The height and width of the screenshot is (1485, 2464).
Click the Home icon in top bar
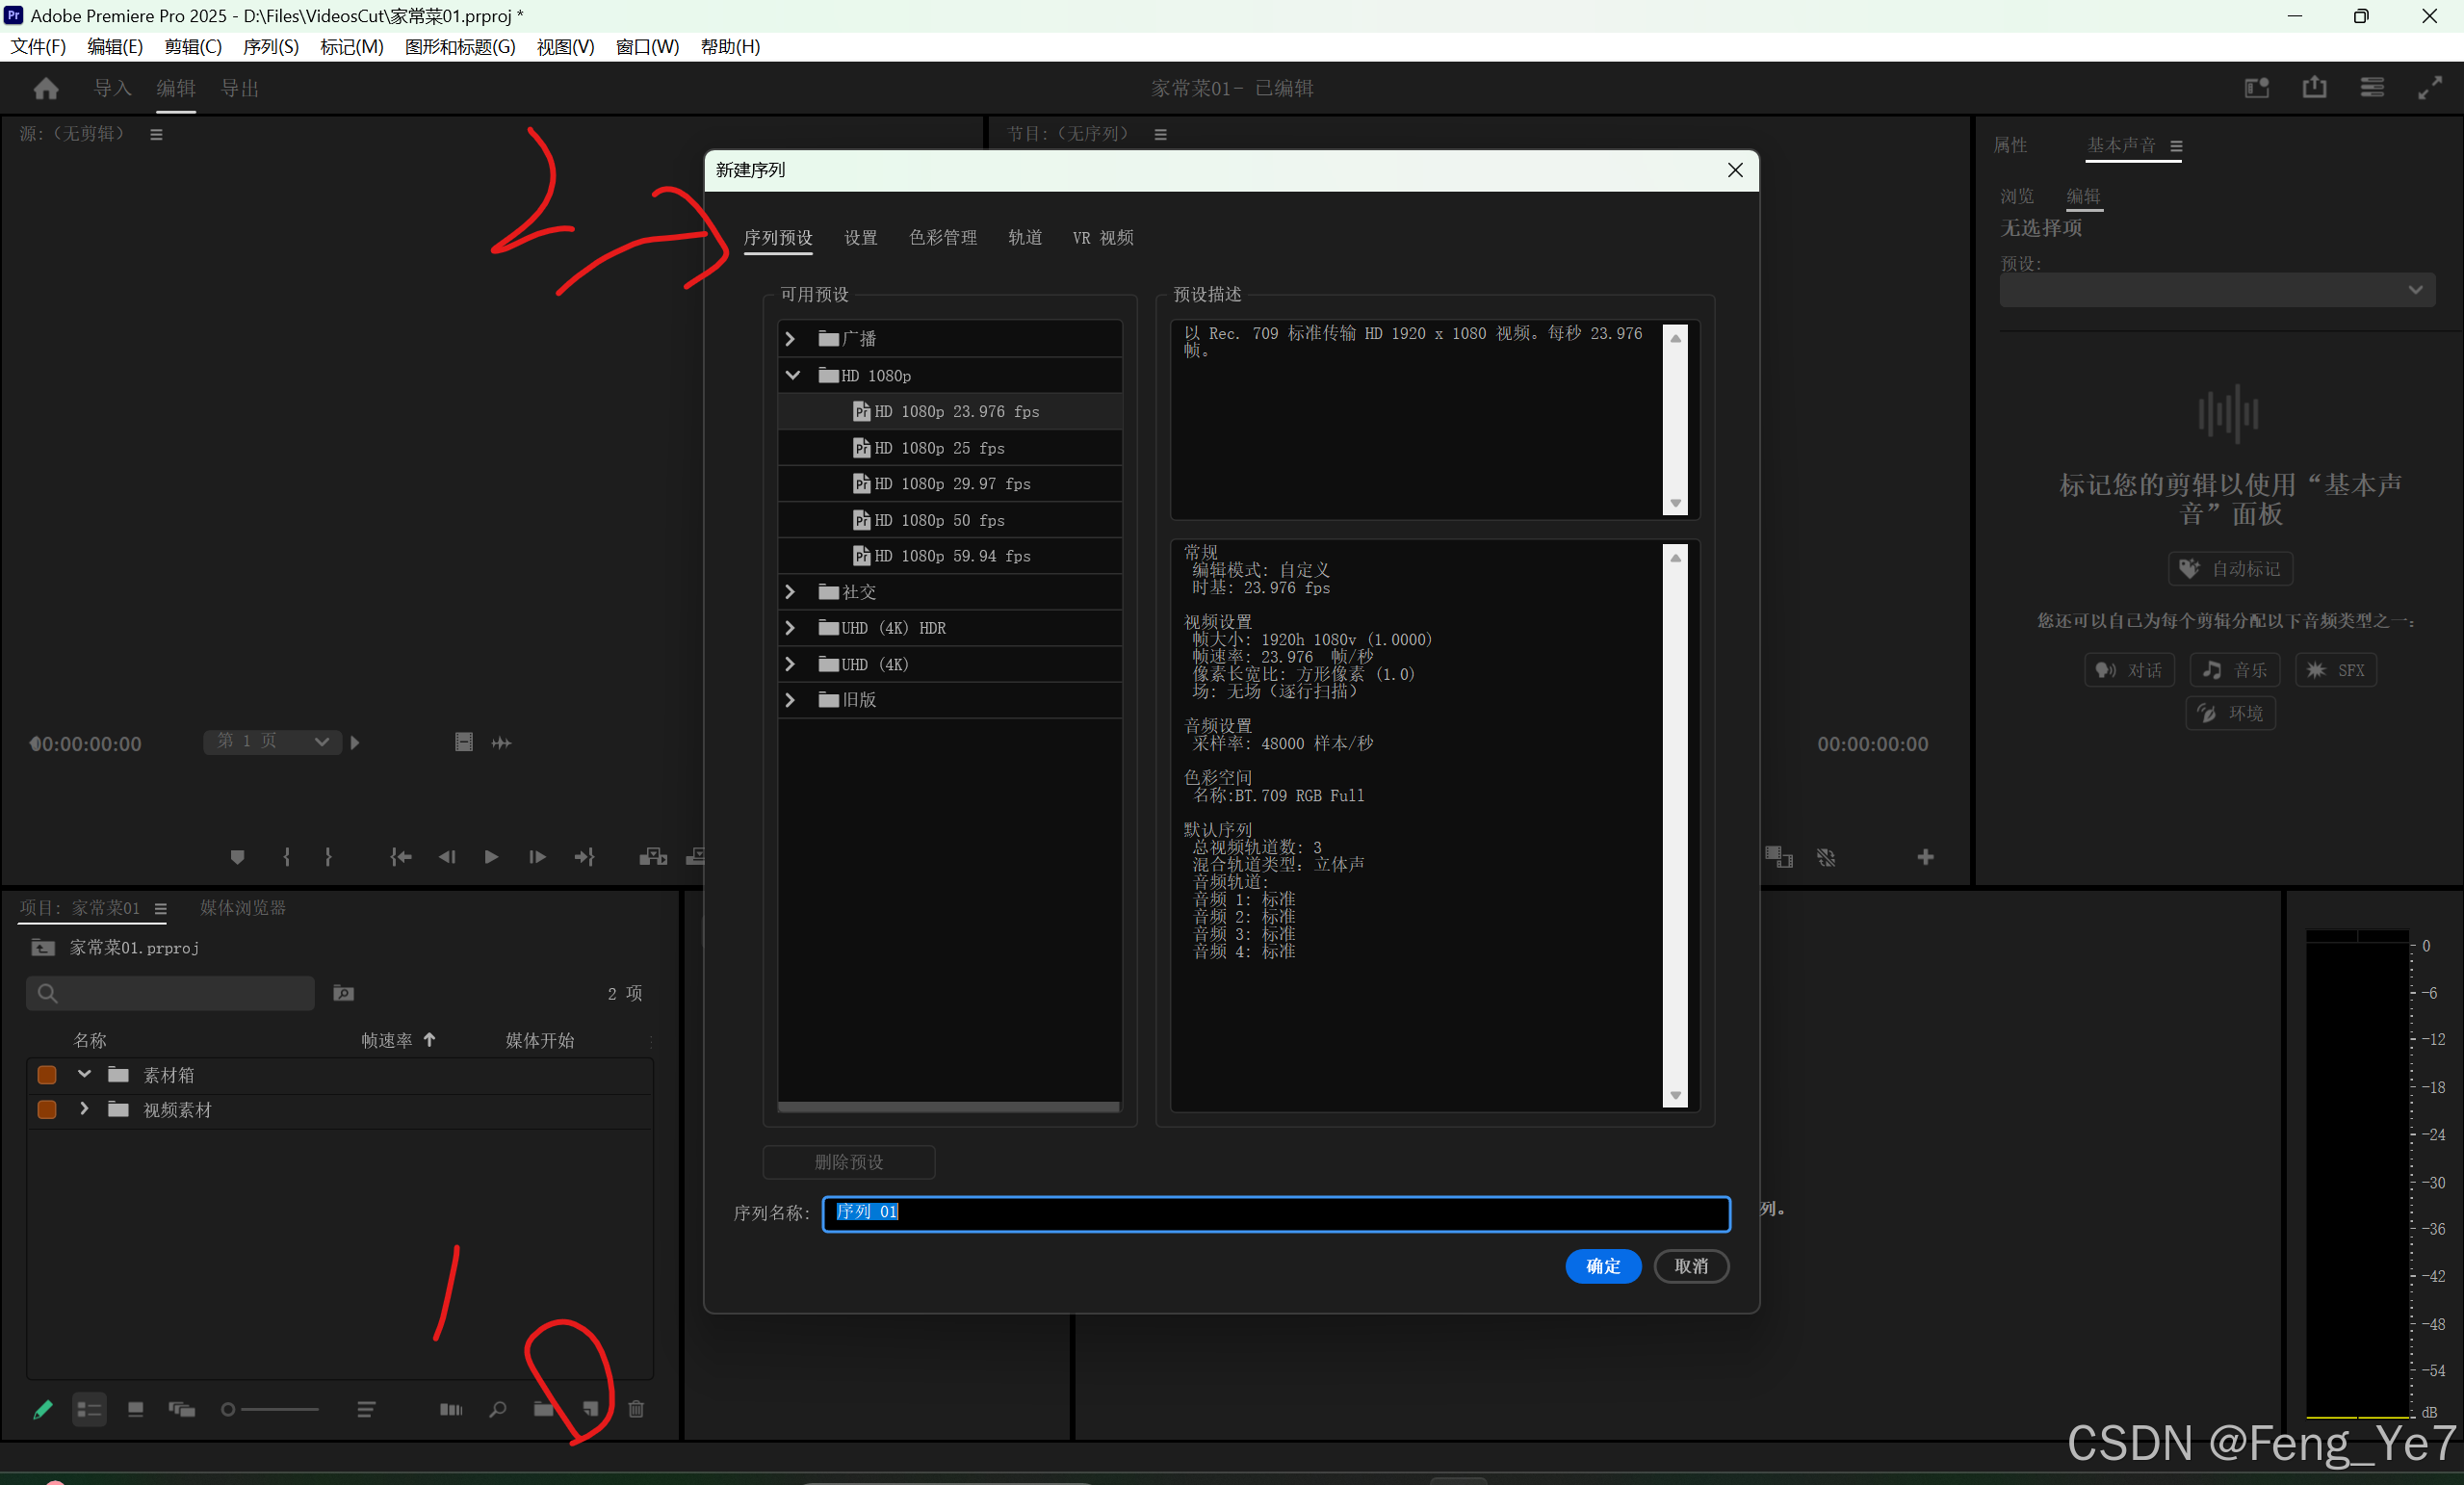click(x=46, y=88)
